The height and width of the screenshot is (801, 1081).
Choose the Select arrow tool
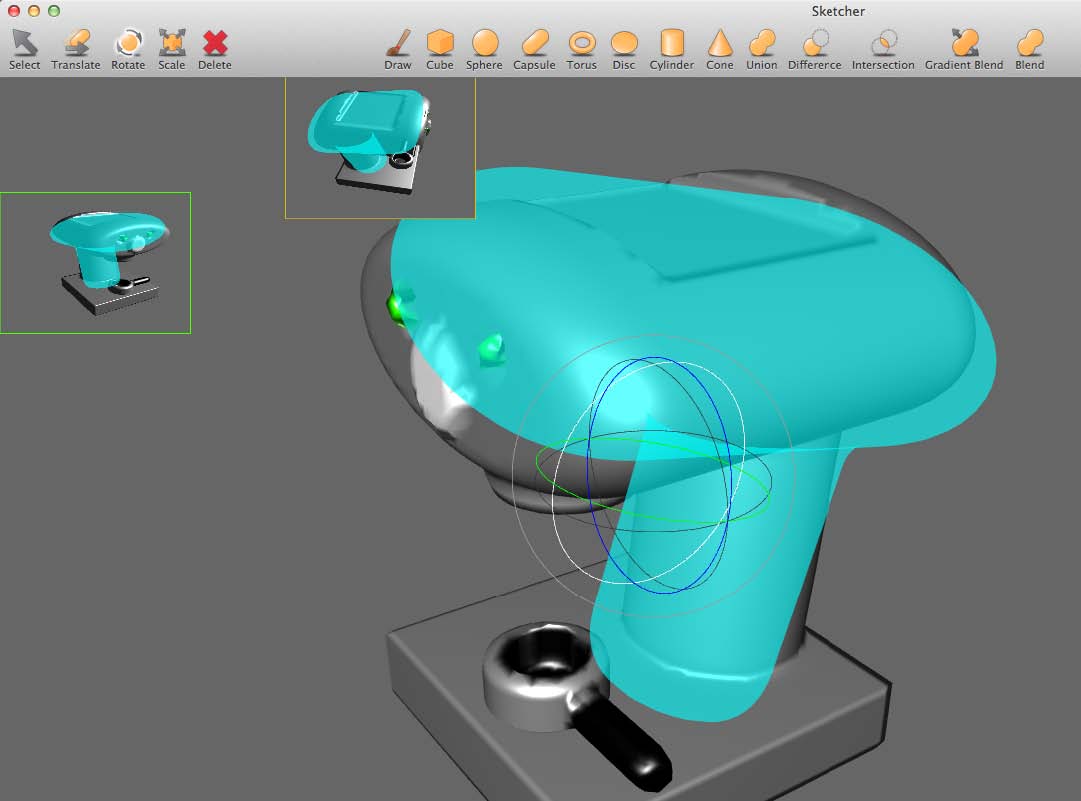(25, 50)
